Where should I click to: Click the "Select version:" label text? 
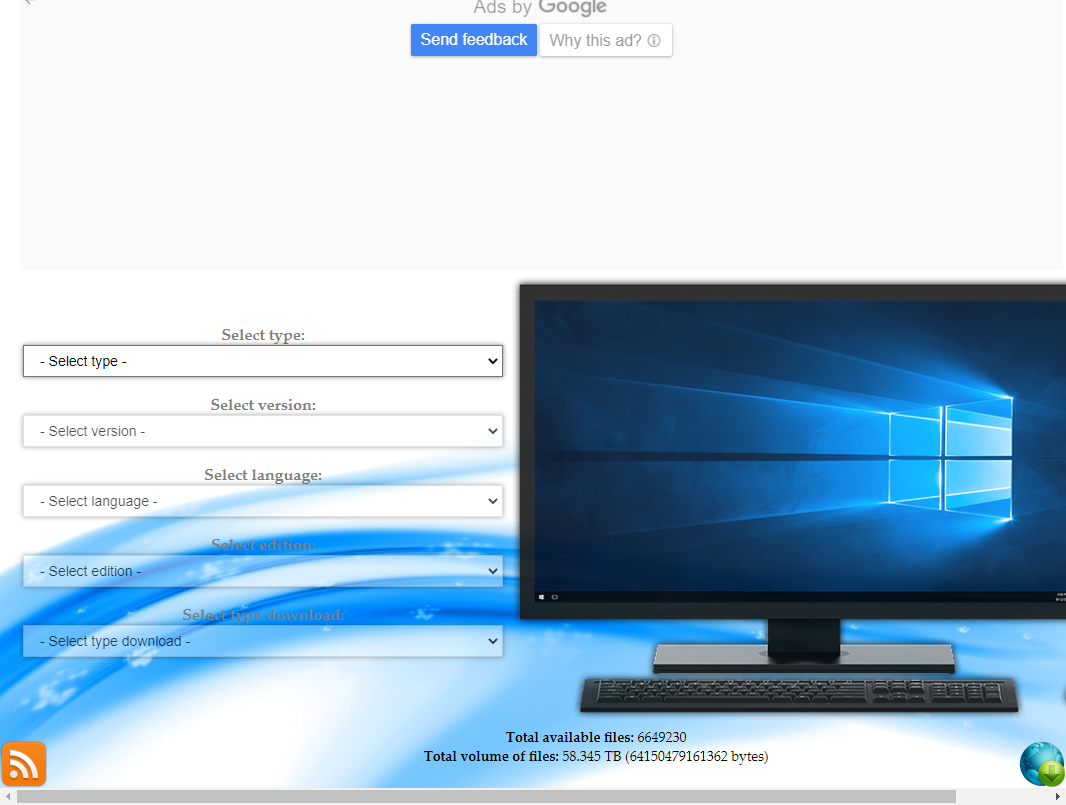pyautogui.click(x=263, y=405)
